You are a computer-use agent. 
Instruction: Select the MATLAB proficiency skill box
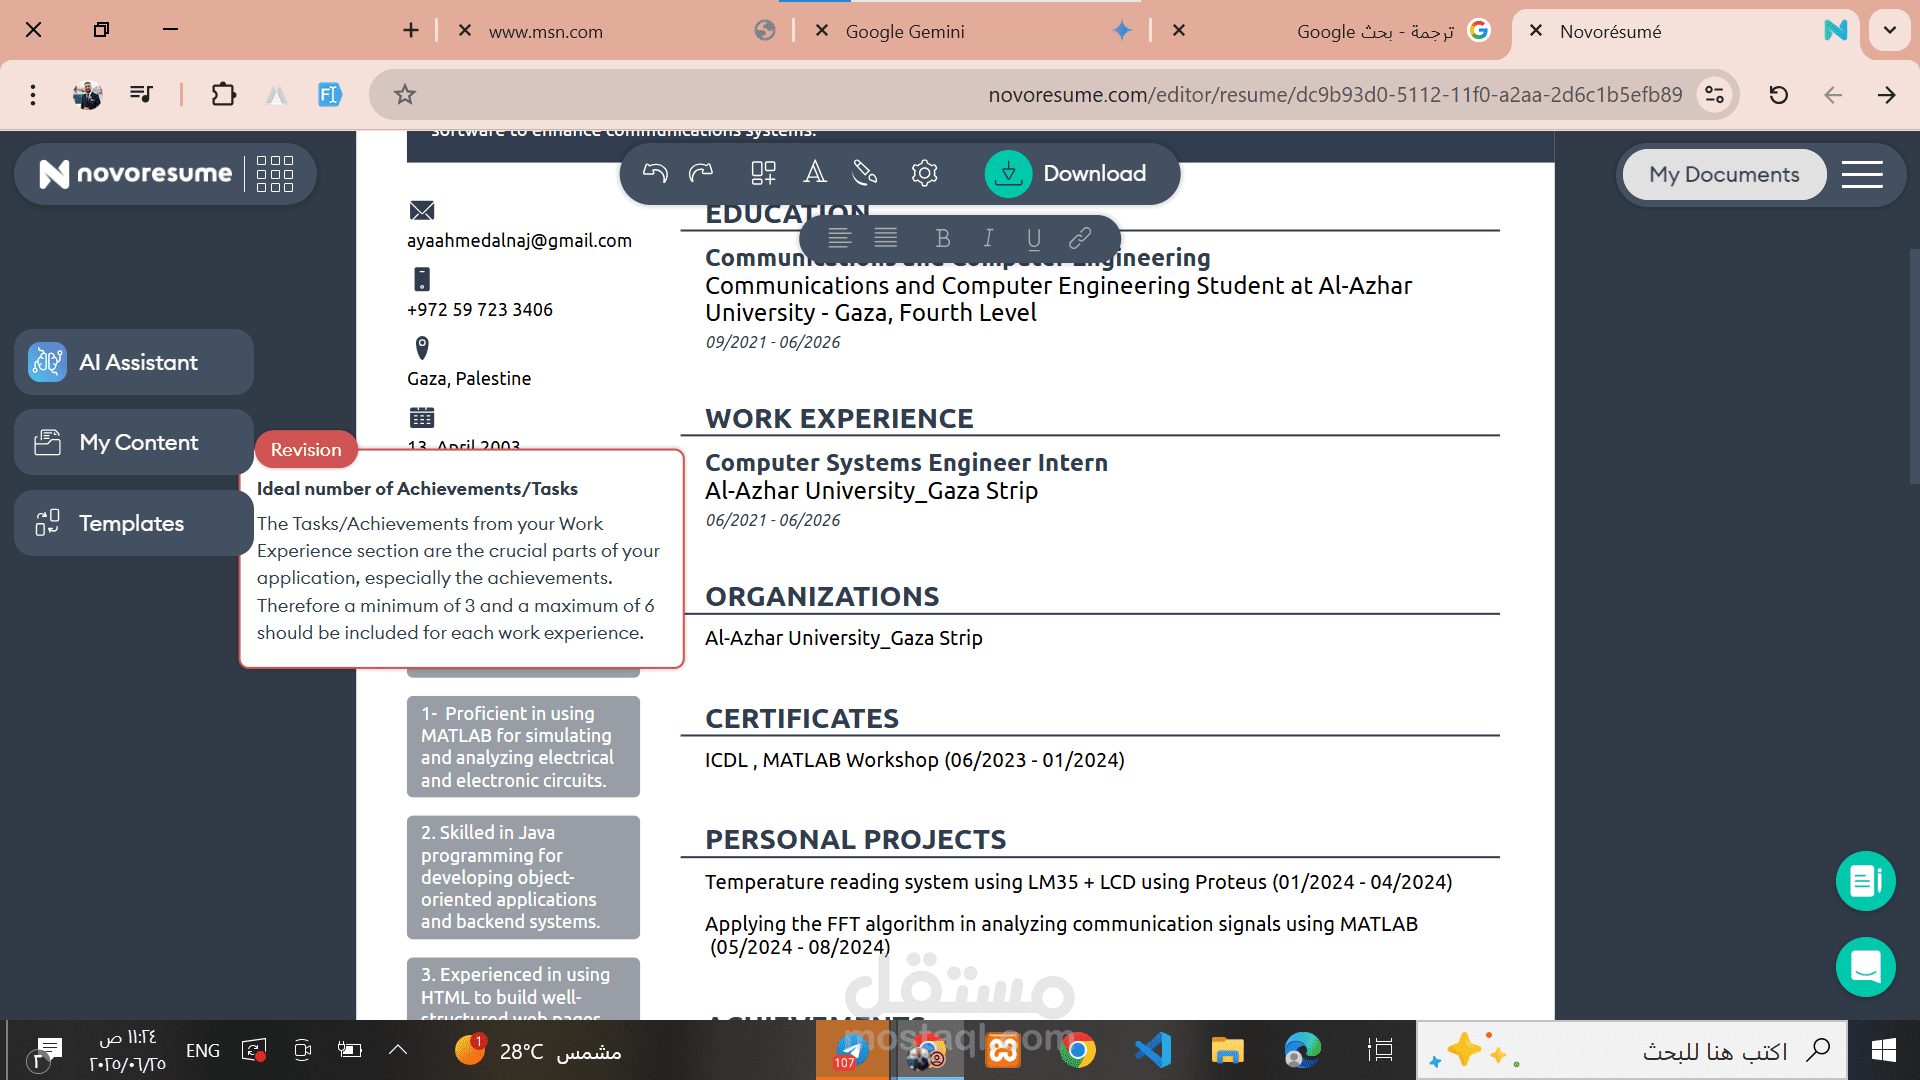523,746
